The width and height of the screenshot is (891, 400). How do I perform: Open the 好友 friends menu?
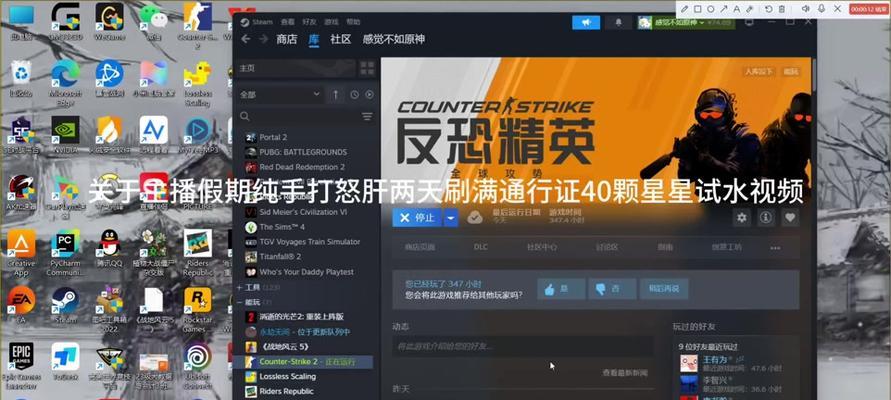click(309, 22)
